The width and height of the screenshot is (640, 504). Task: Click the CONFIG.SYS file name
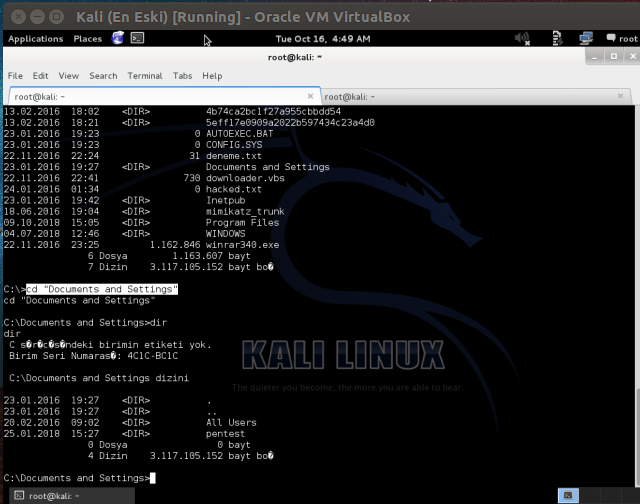click(x=234, y=145)
